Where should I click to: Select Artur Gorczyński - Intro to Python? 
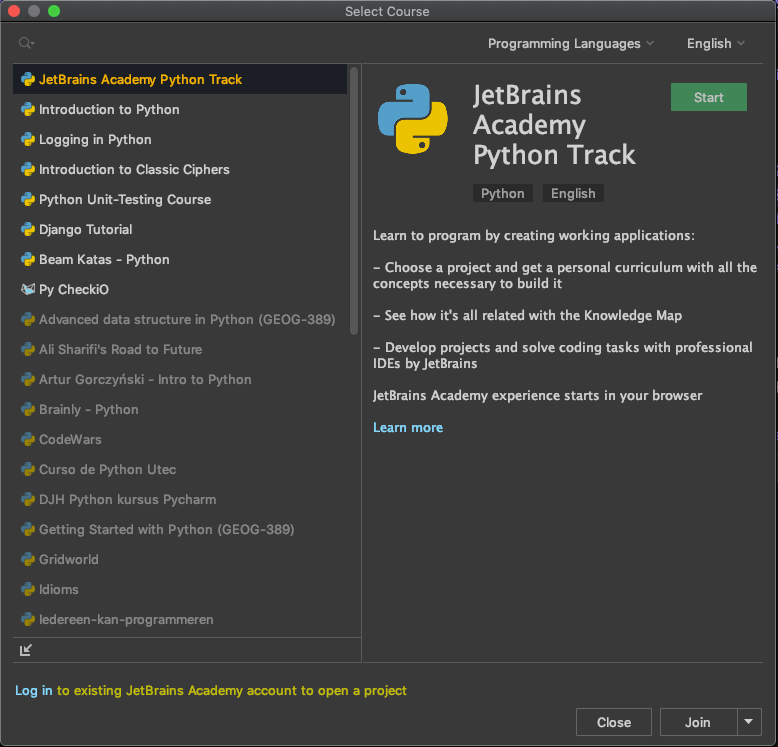pos(180,379)
